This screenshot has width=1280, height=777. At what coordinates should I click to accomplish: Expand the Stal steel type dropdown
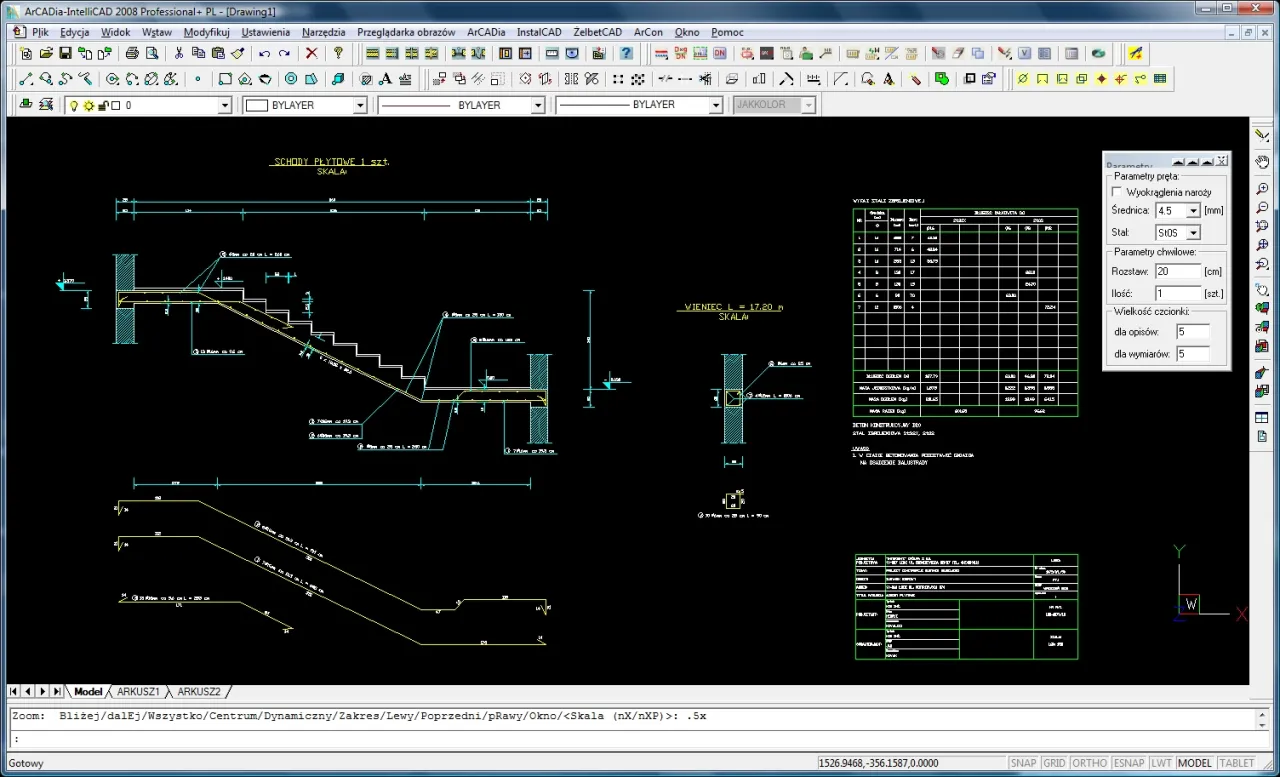coord(1192,232)
